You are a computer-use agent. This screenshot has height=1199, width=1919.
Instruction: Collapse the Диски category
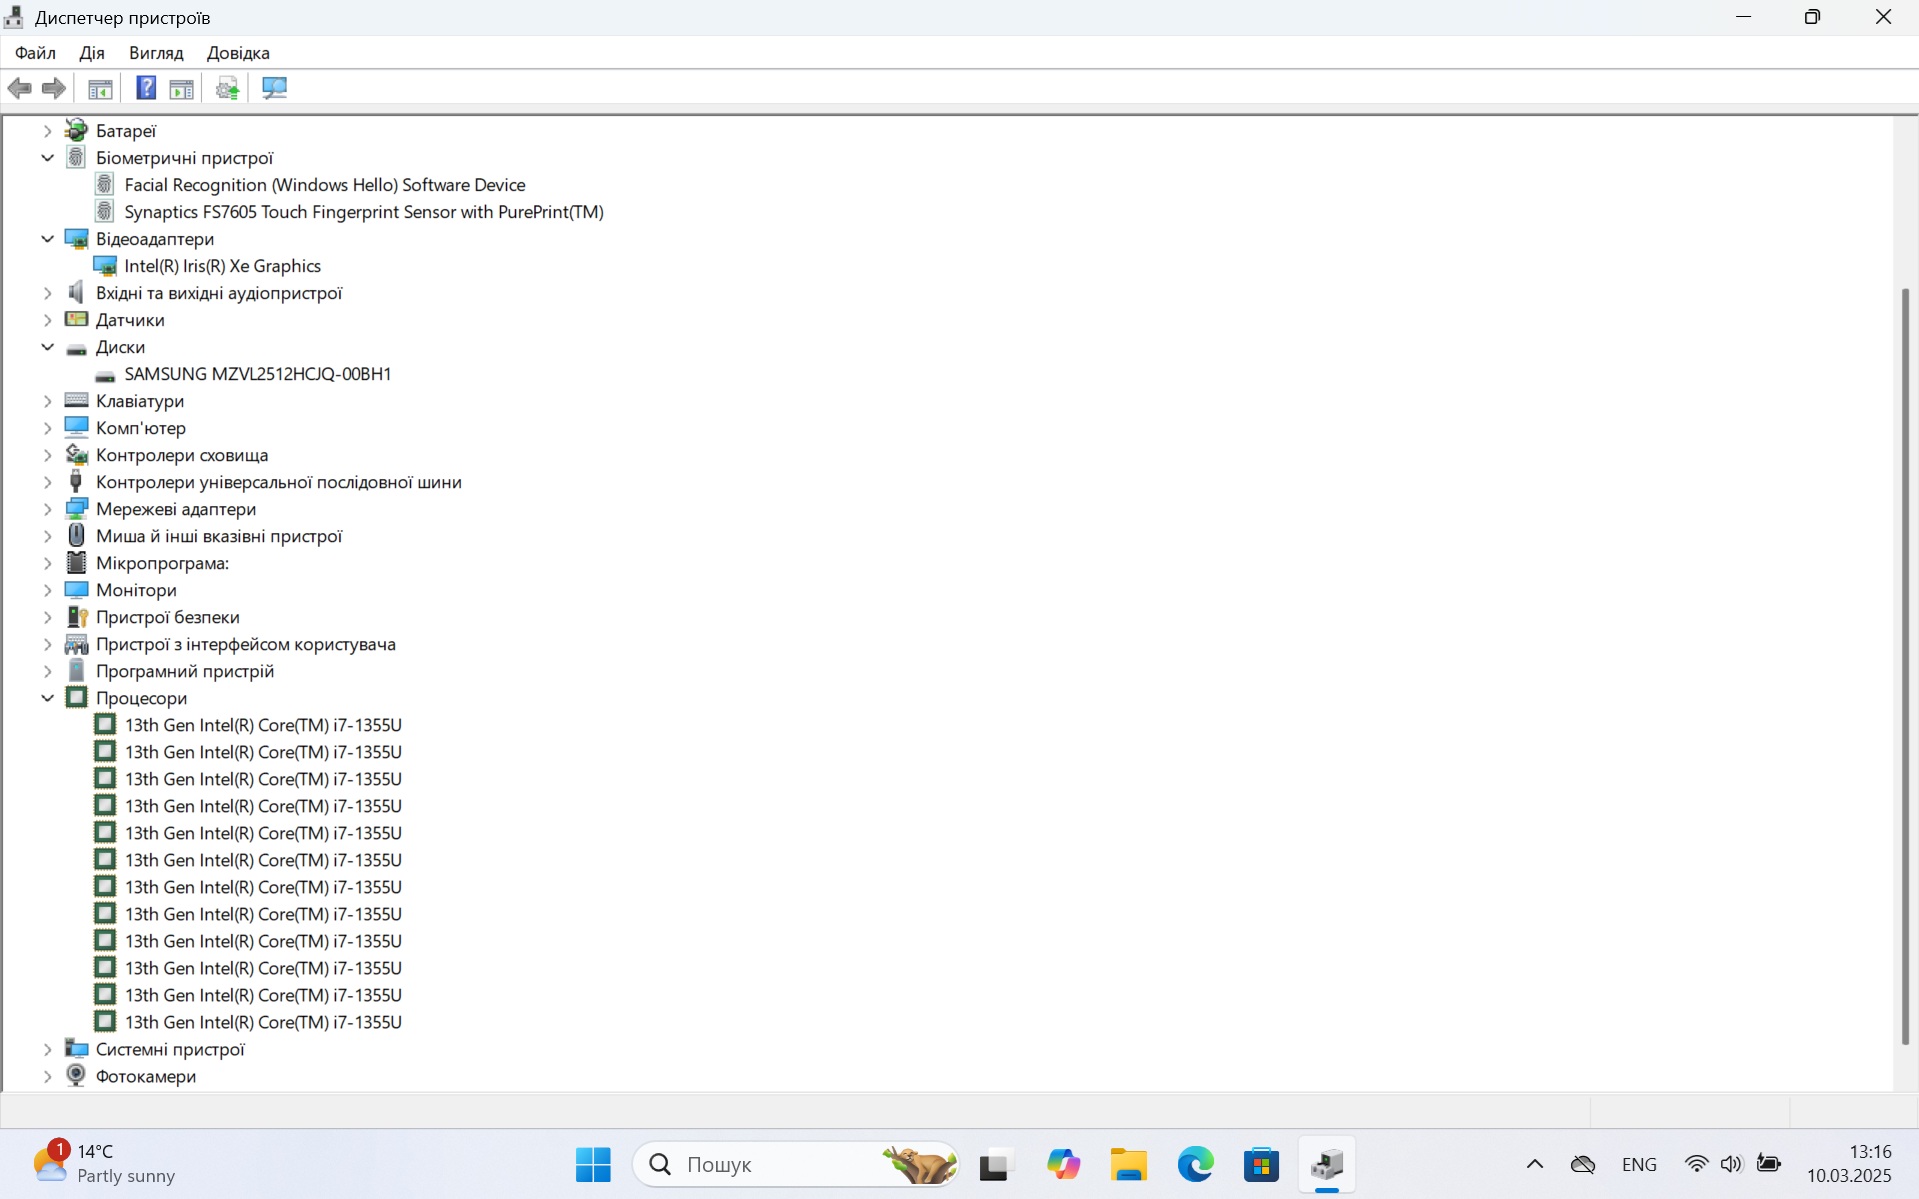[x=47, y=346]
